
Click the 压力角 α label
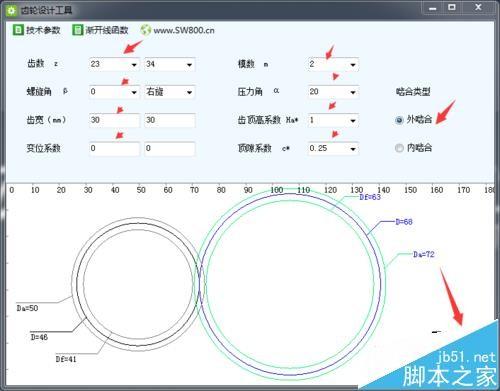[258, 91]
